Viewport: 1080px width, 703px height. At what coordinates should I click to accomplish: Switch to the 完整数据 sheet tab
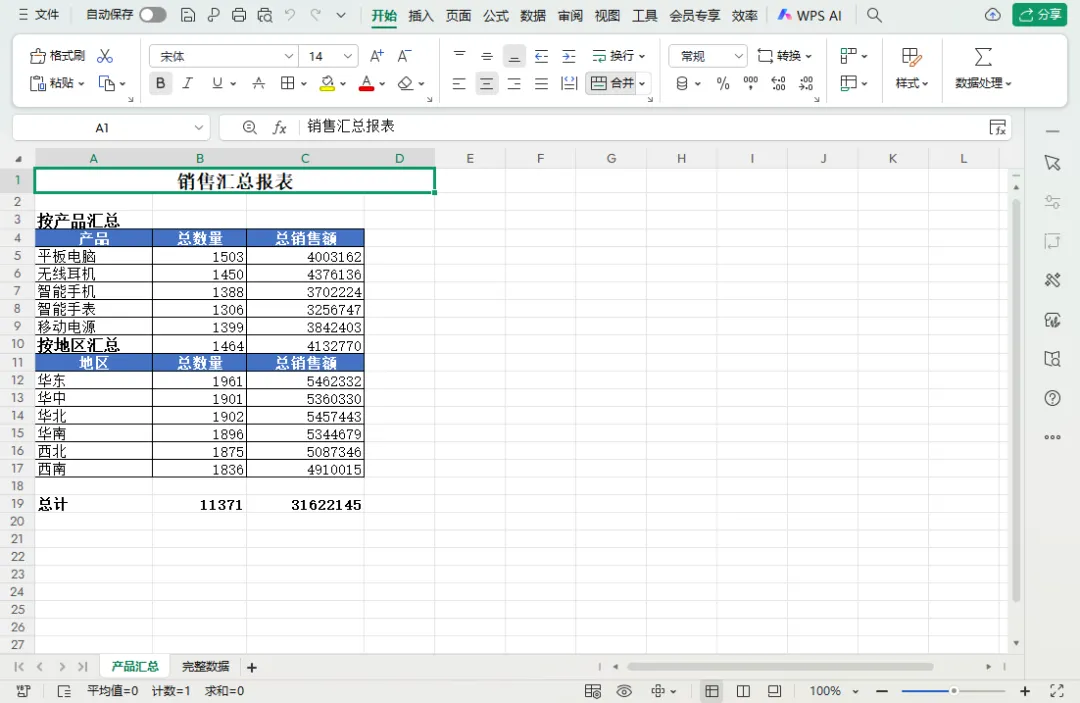(205, 667)
